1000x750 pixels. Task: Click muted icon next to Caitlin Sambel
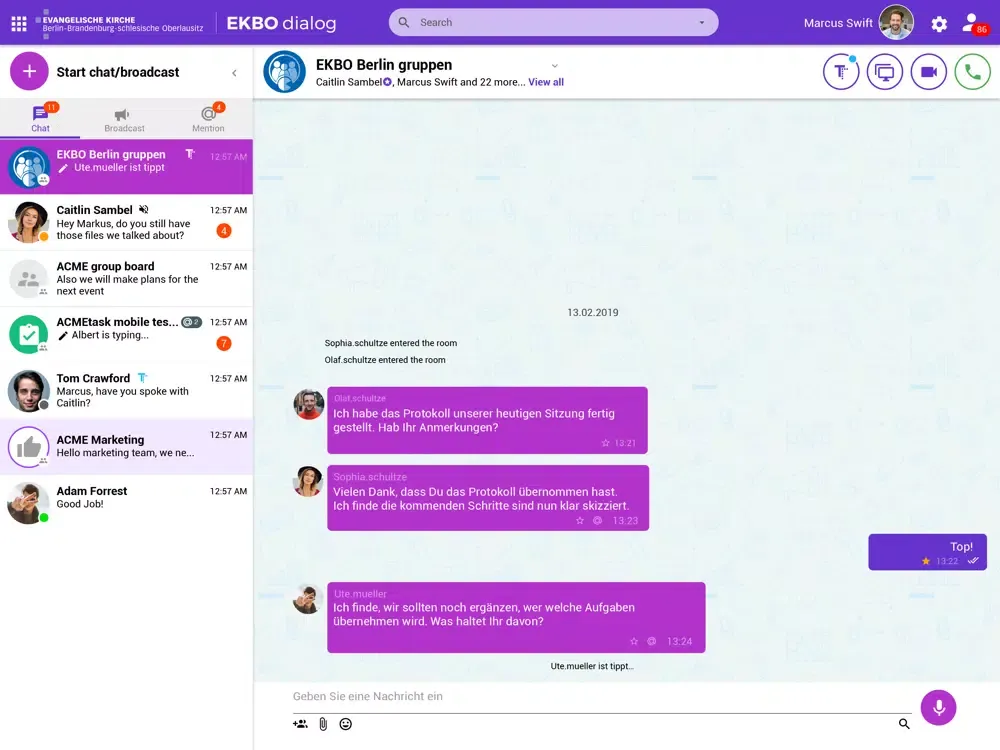tap(143, 209)
